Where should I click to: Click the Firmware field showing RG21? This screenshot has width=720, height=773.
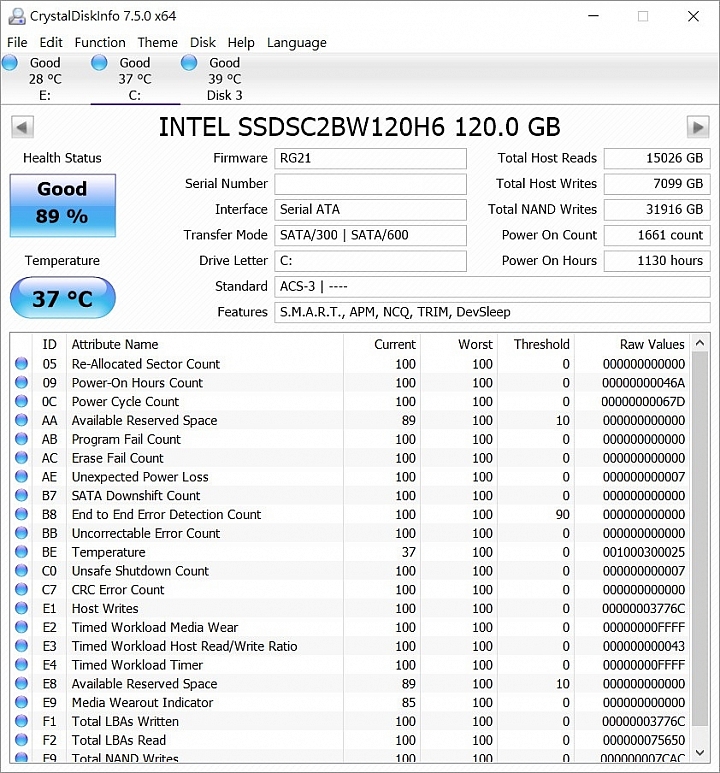click(x=370, y=158)
